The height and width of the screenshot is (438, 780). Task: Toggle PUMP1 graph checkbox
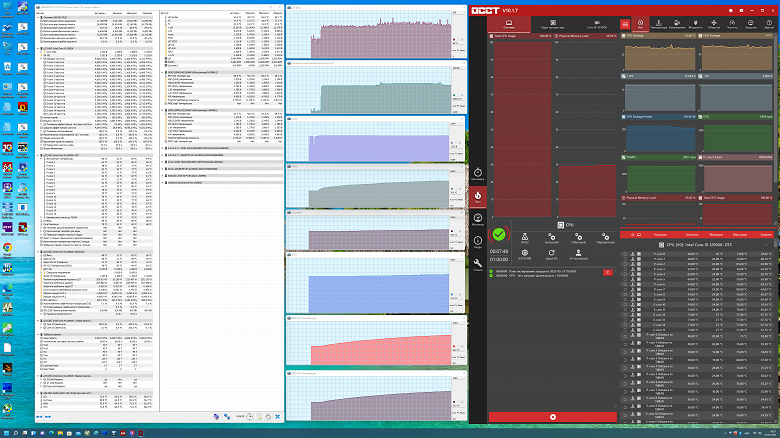[624, 157]
